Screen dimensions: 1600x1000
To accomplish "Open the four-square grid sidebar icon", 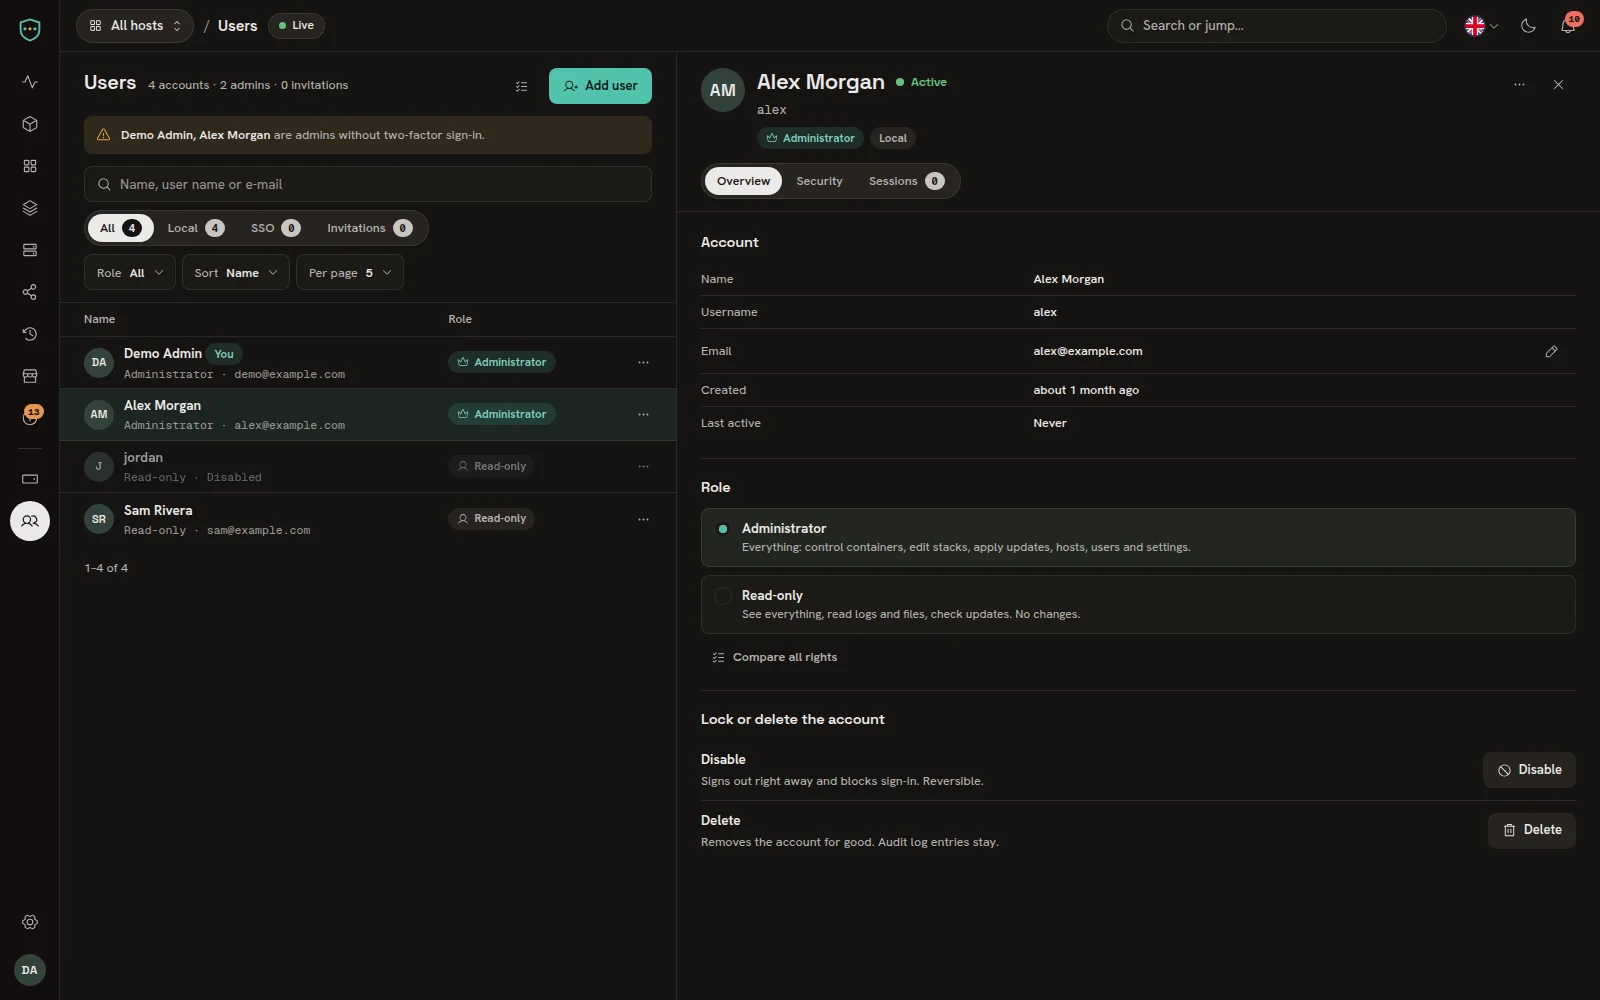I will coord(30,166).
